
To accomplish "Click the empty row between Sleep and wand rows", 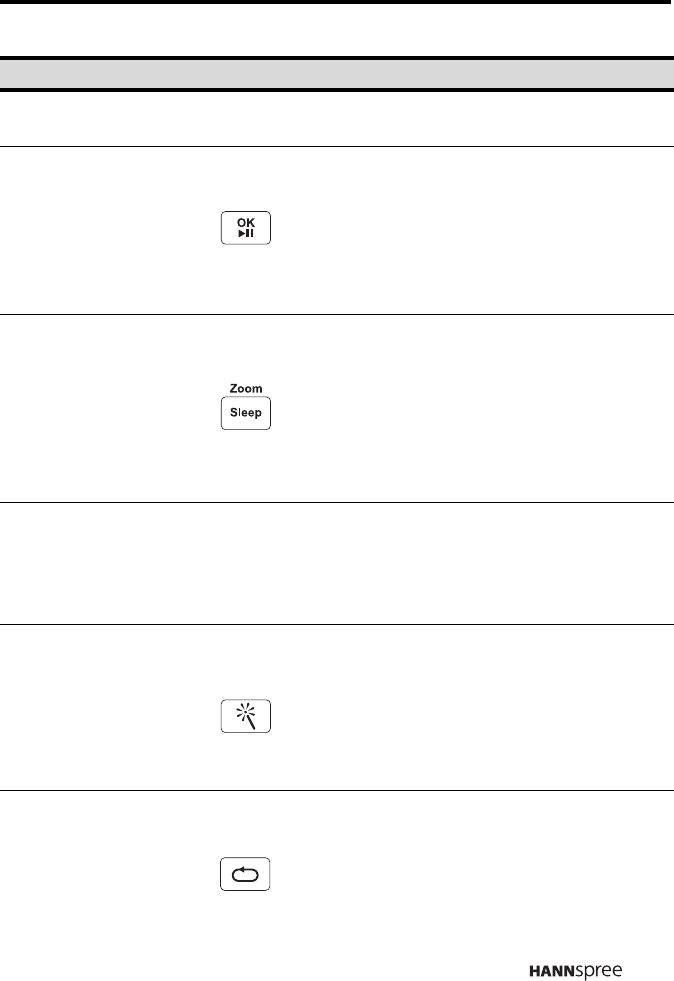I will 337,563.
